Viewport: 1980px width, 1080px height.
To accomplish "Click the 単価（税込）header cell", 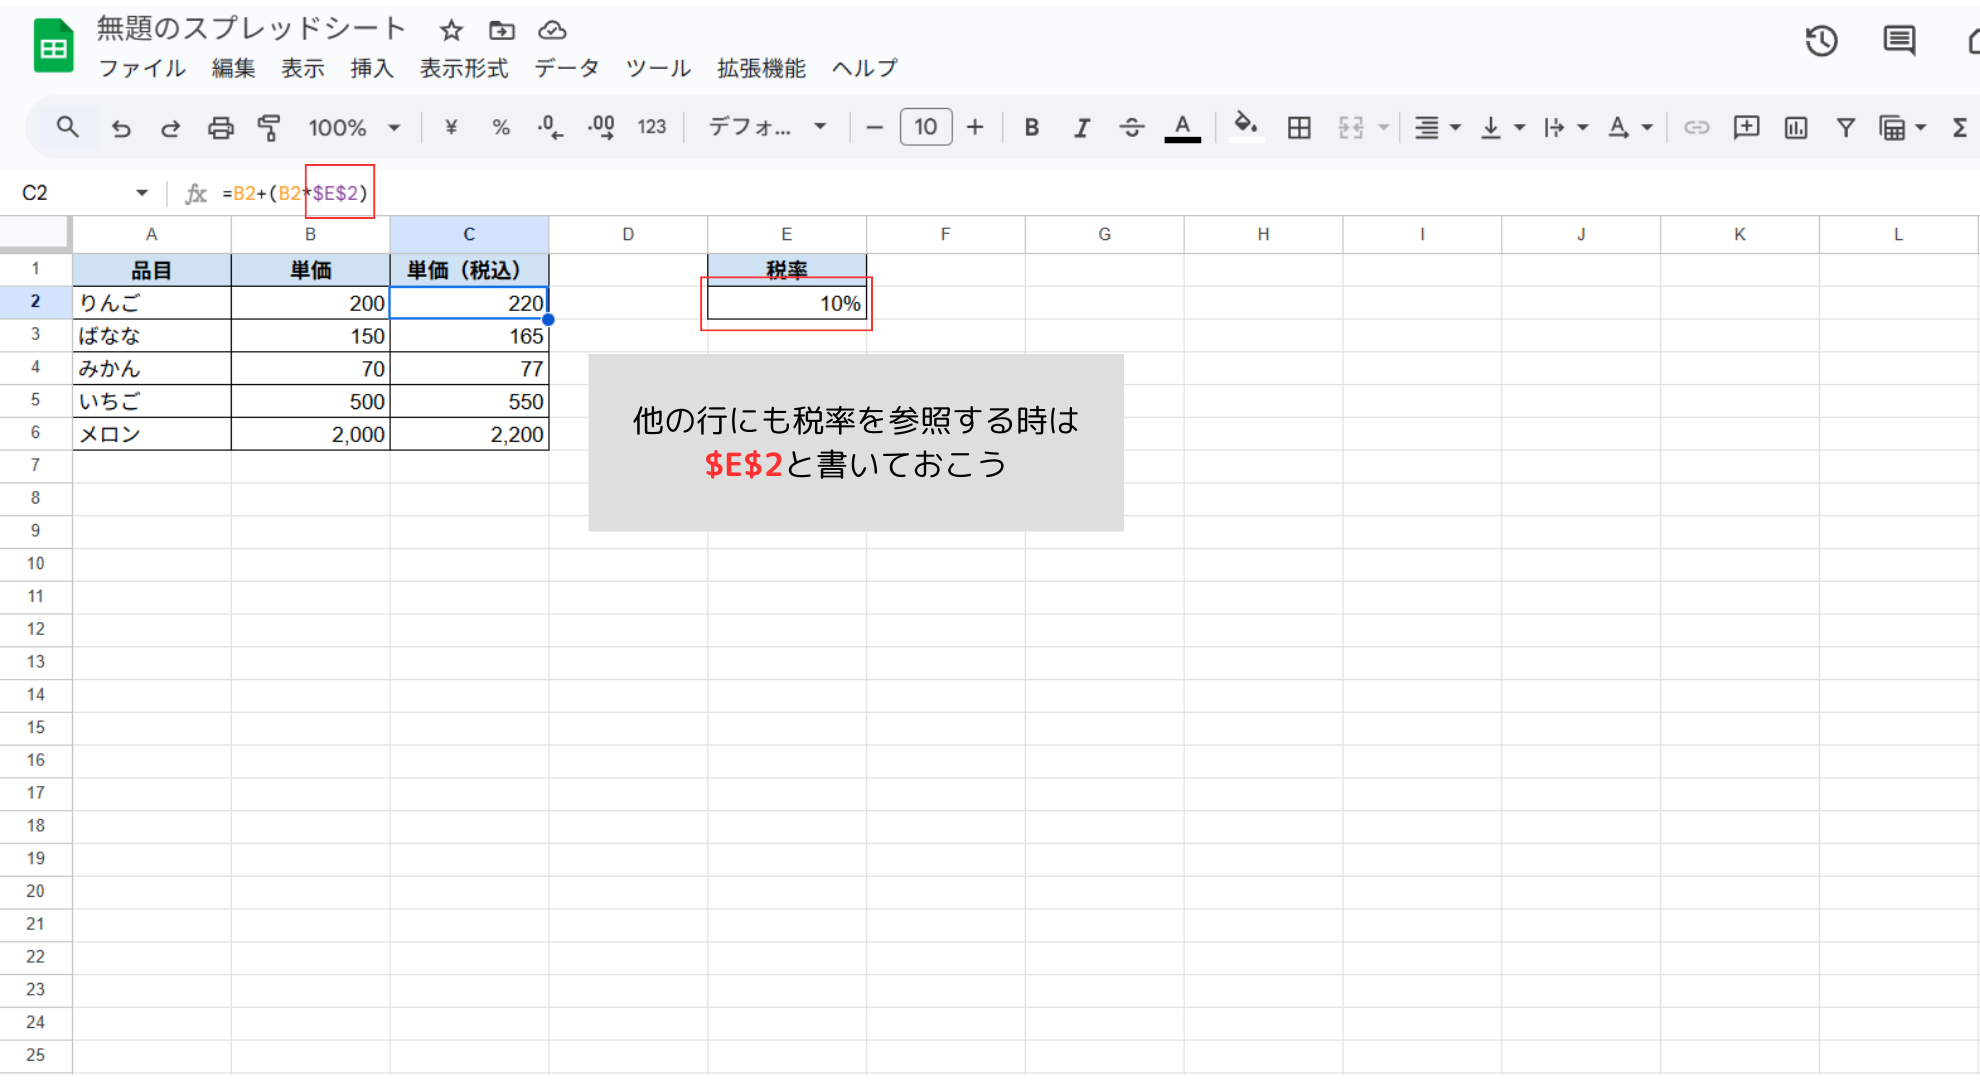I will point(470,270).
